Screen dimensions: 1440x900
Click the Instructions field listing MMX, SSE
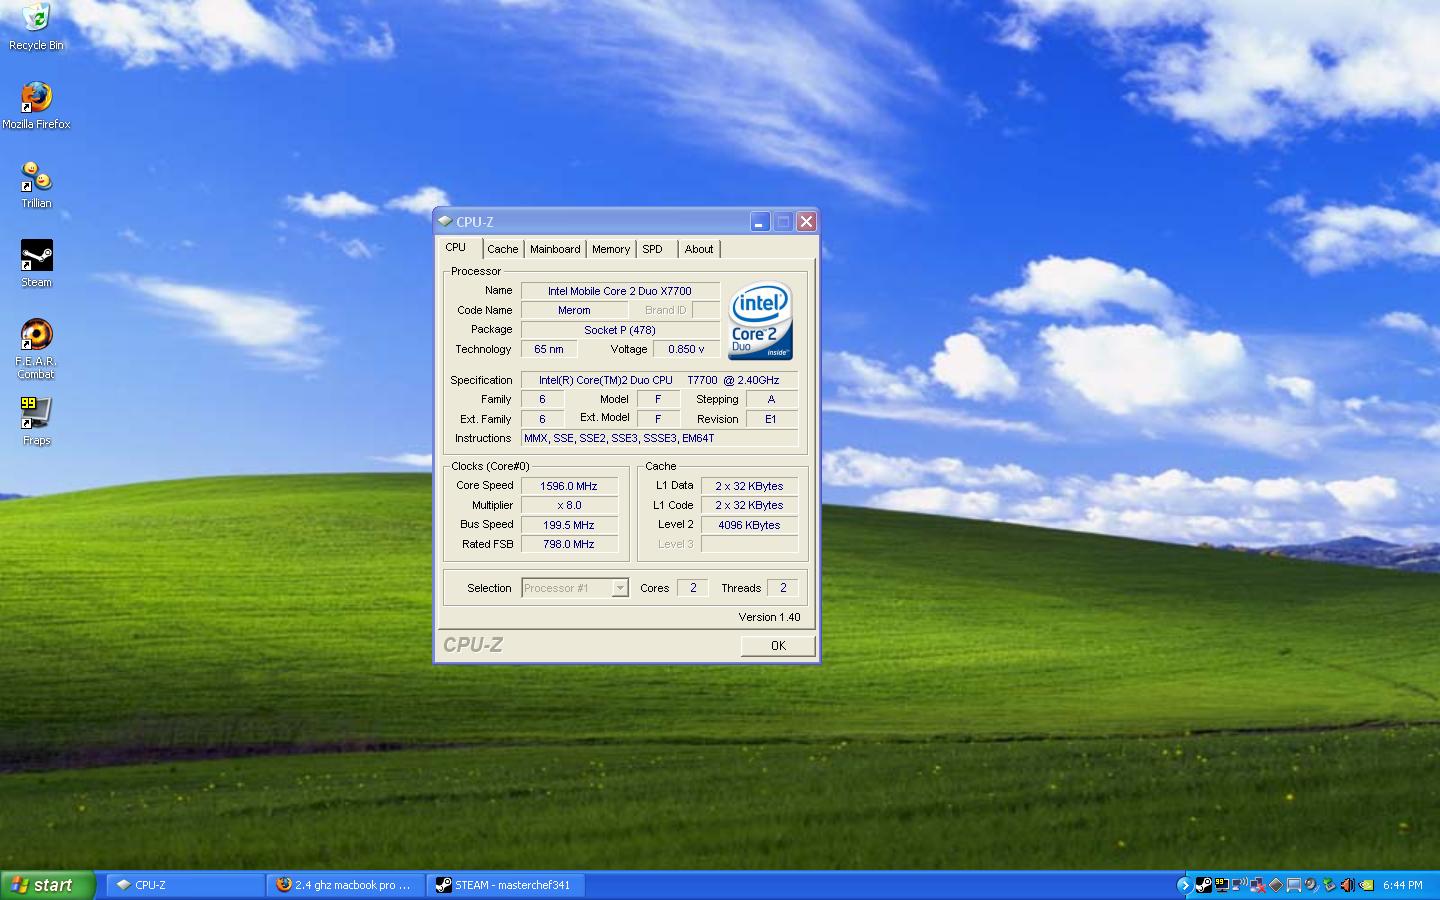[x=659, y=438]
